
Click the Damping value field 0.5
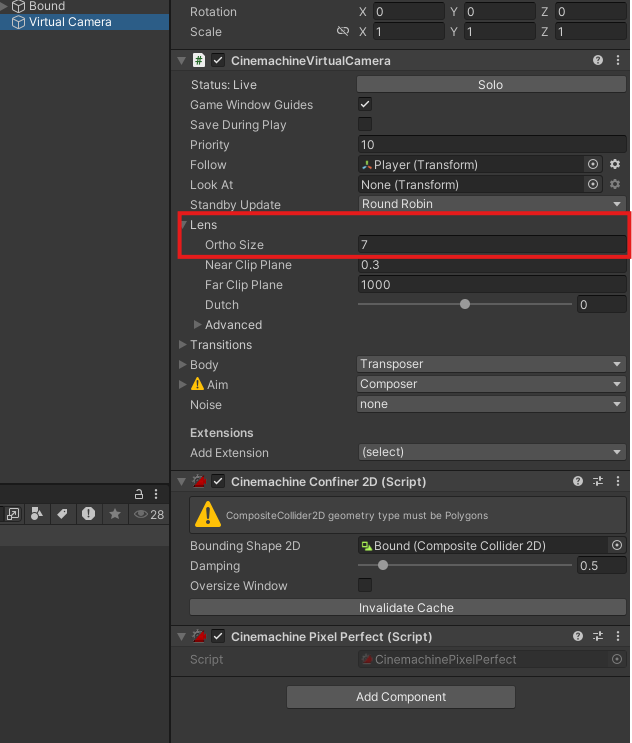602,565
